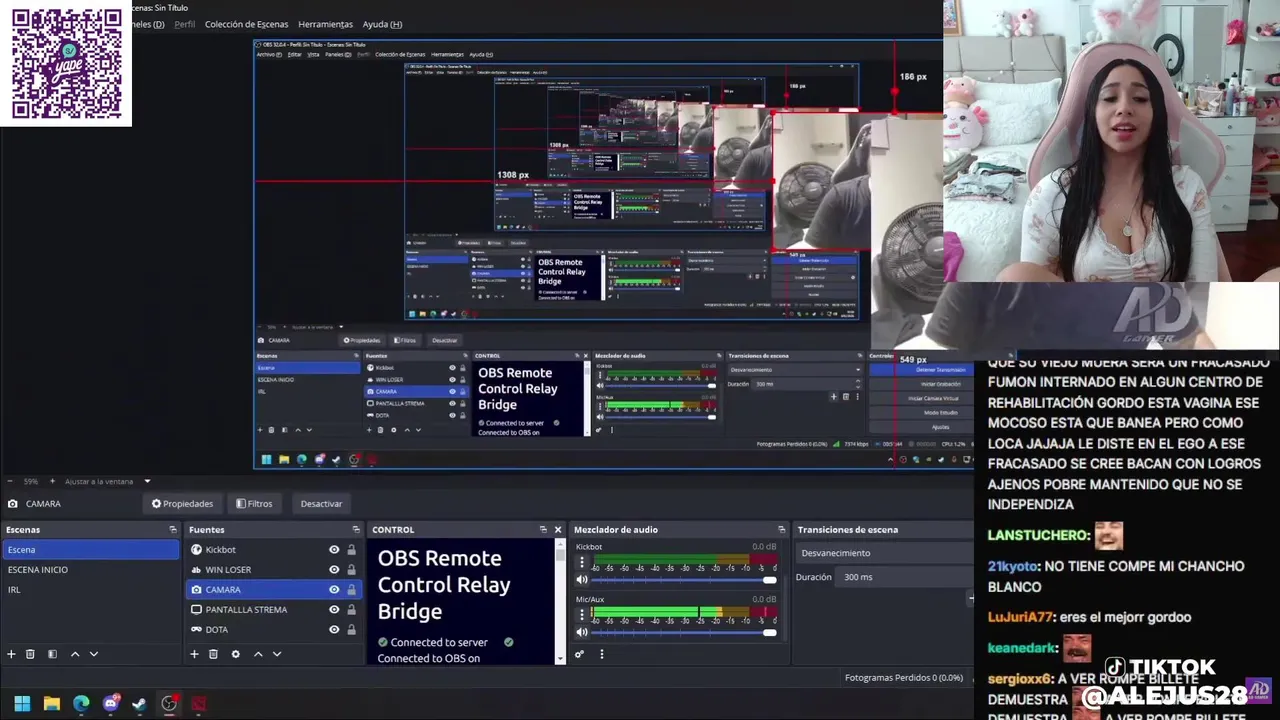Image resolution: width=1280 pixels, height=720 pixels.
Task: Click the CONTROL panel vertical scrollbar
Action: pos(560,601)
